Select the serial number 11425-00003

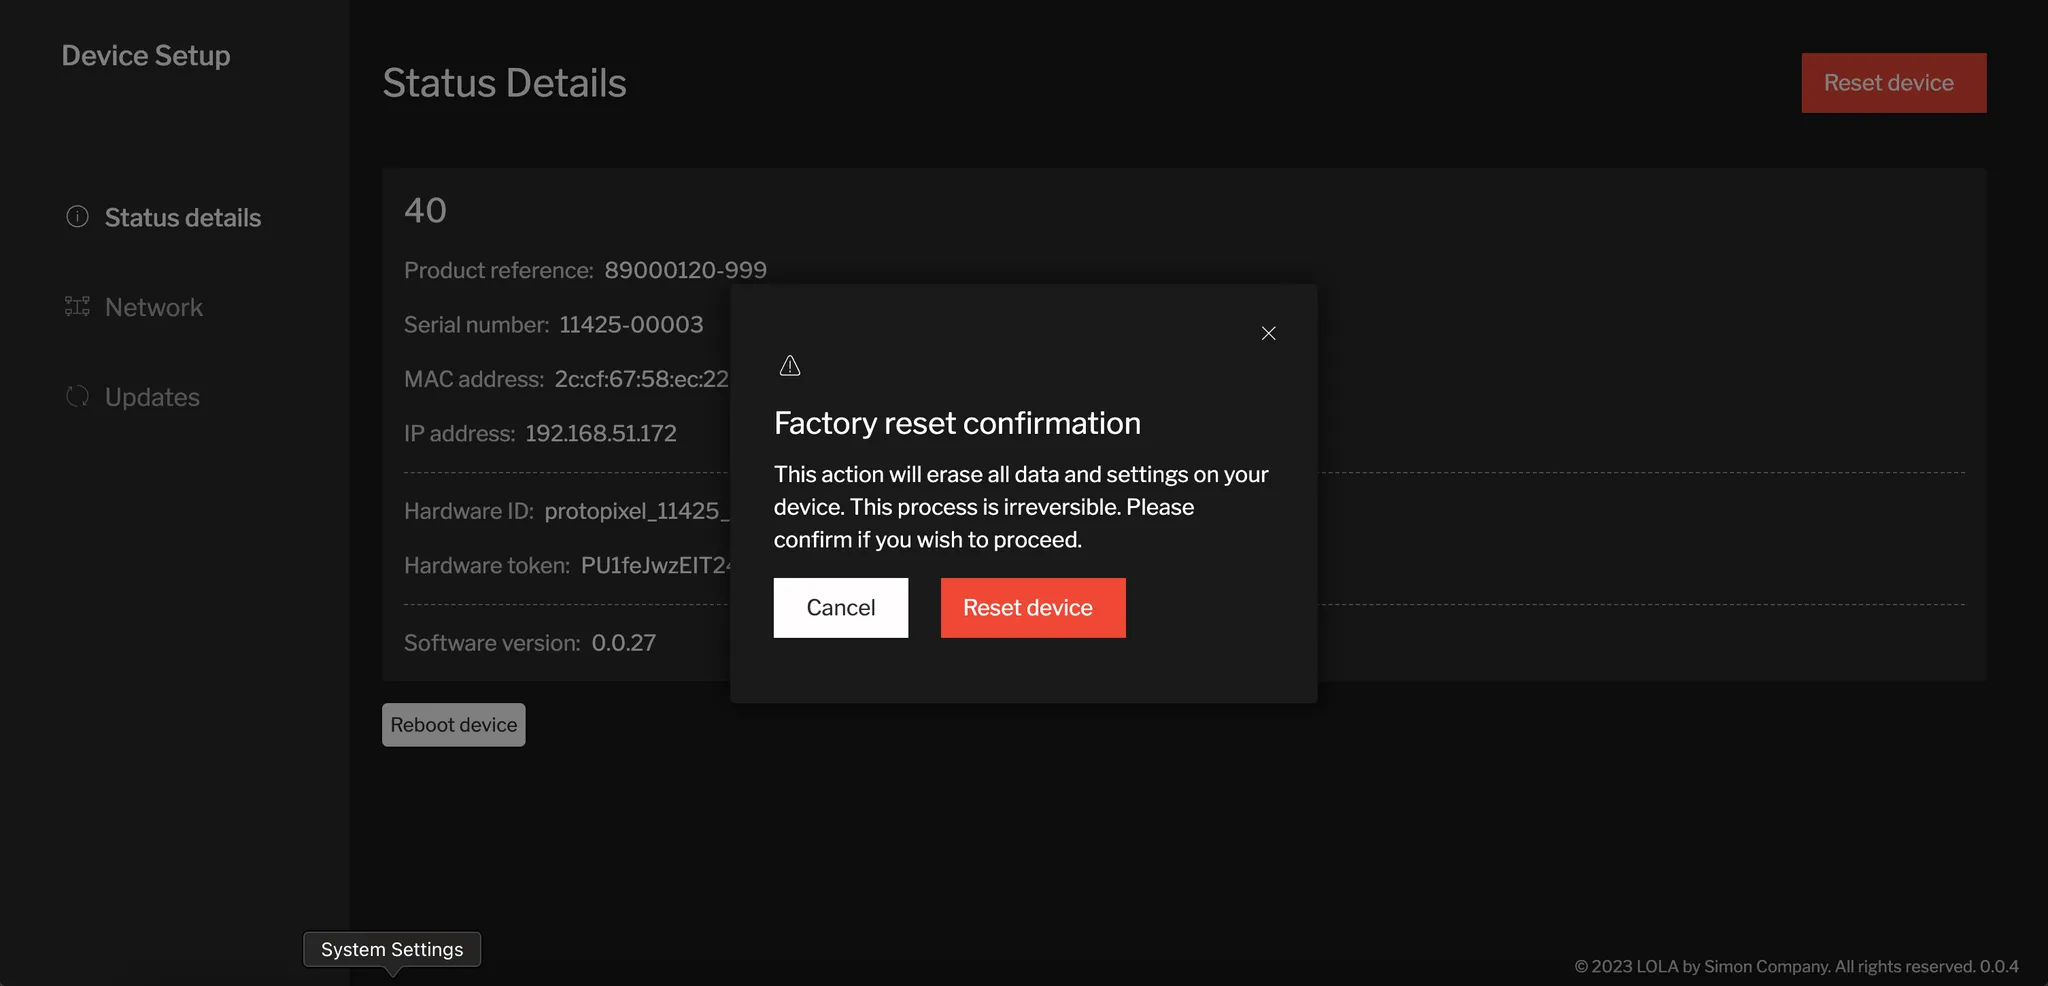point(630,325)
